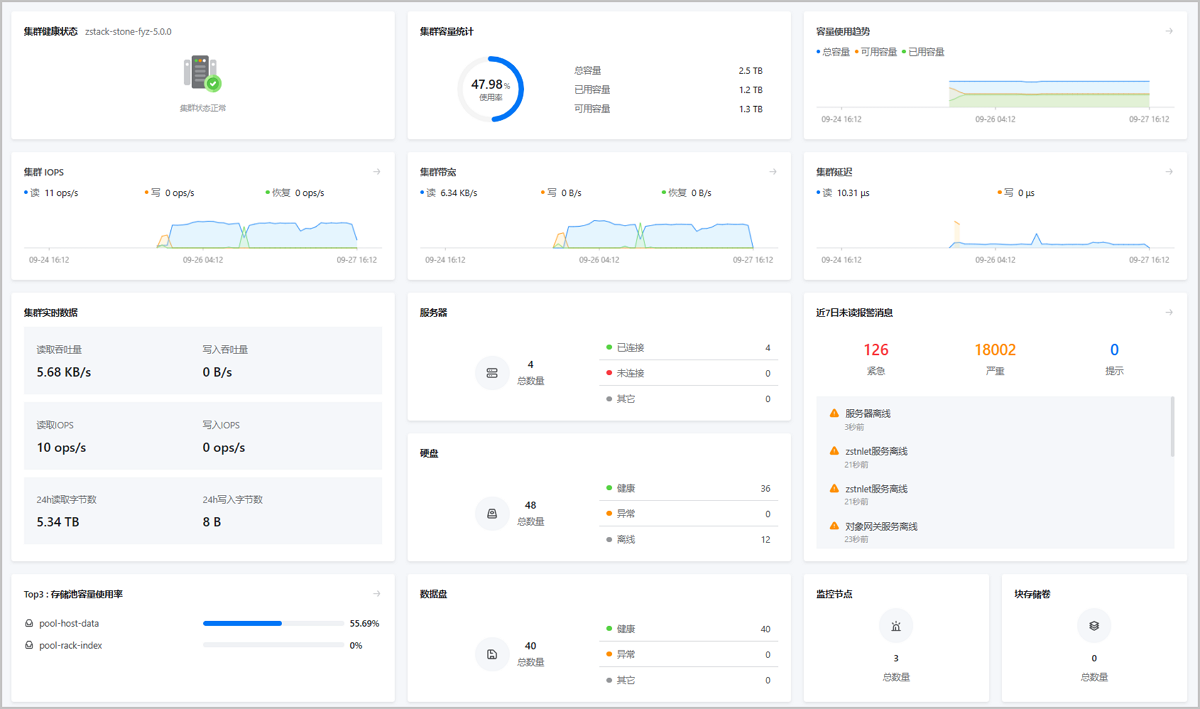Open cluster bandwidth details arrow
Screen dimensions: 1200x709
tap(773, 172)
